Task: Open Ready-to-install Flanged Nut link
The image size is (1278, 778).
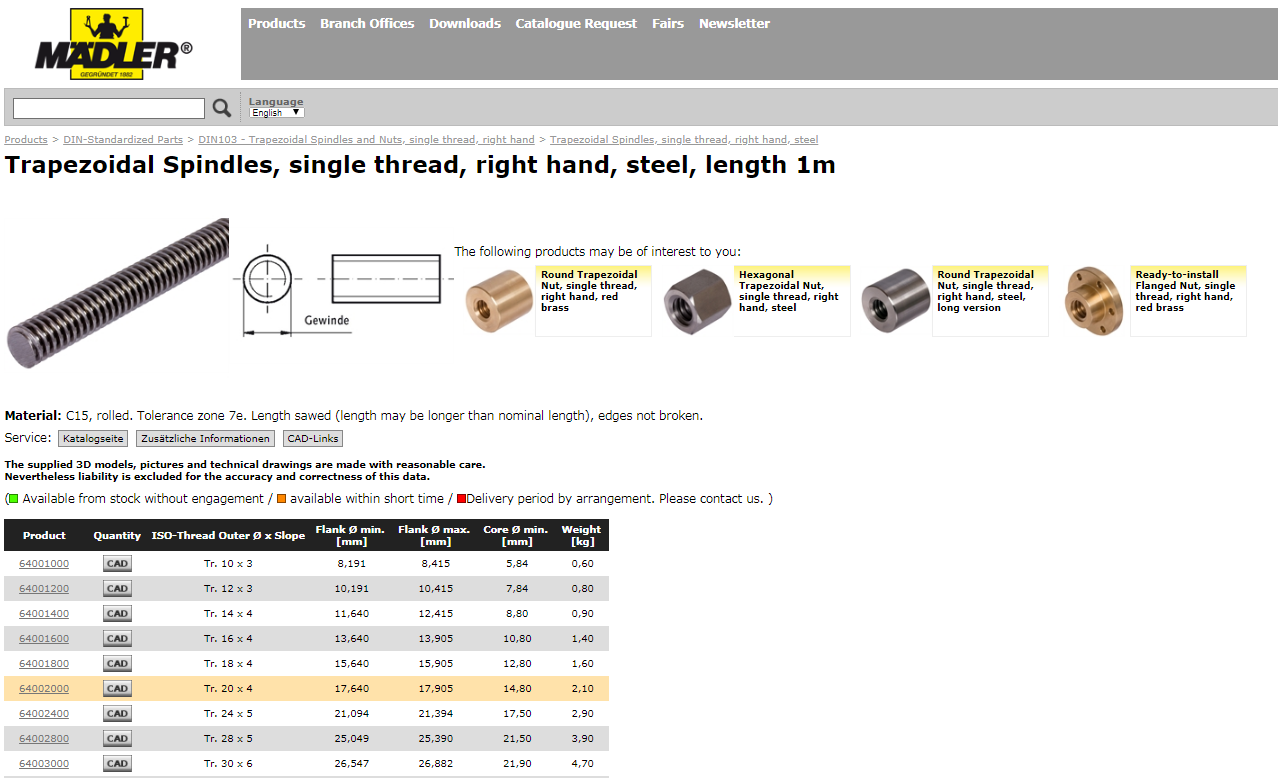Action: [1185, 291]
